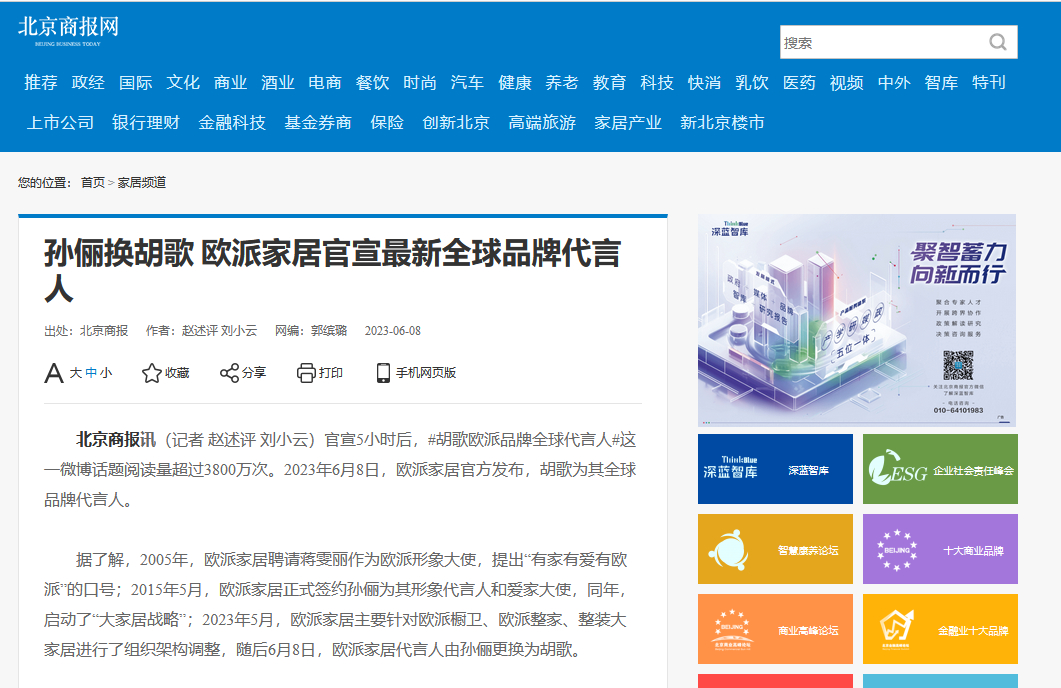
Task: Click the 首页 breadcrumb link
Action: [92, 182]
